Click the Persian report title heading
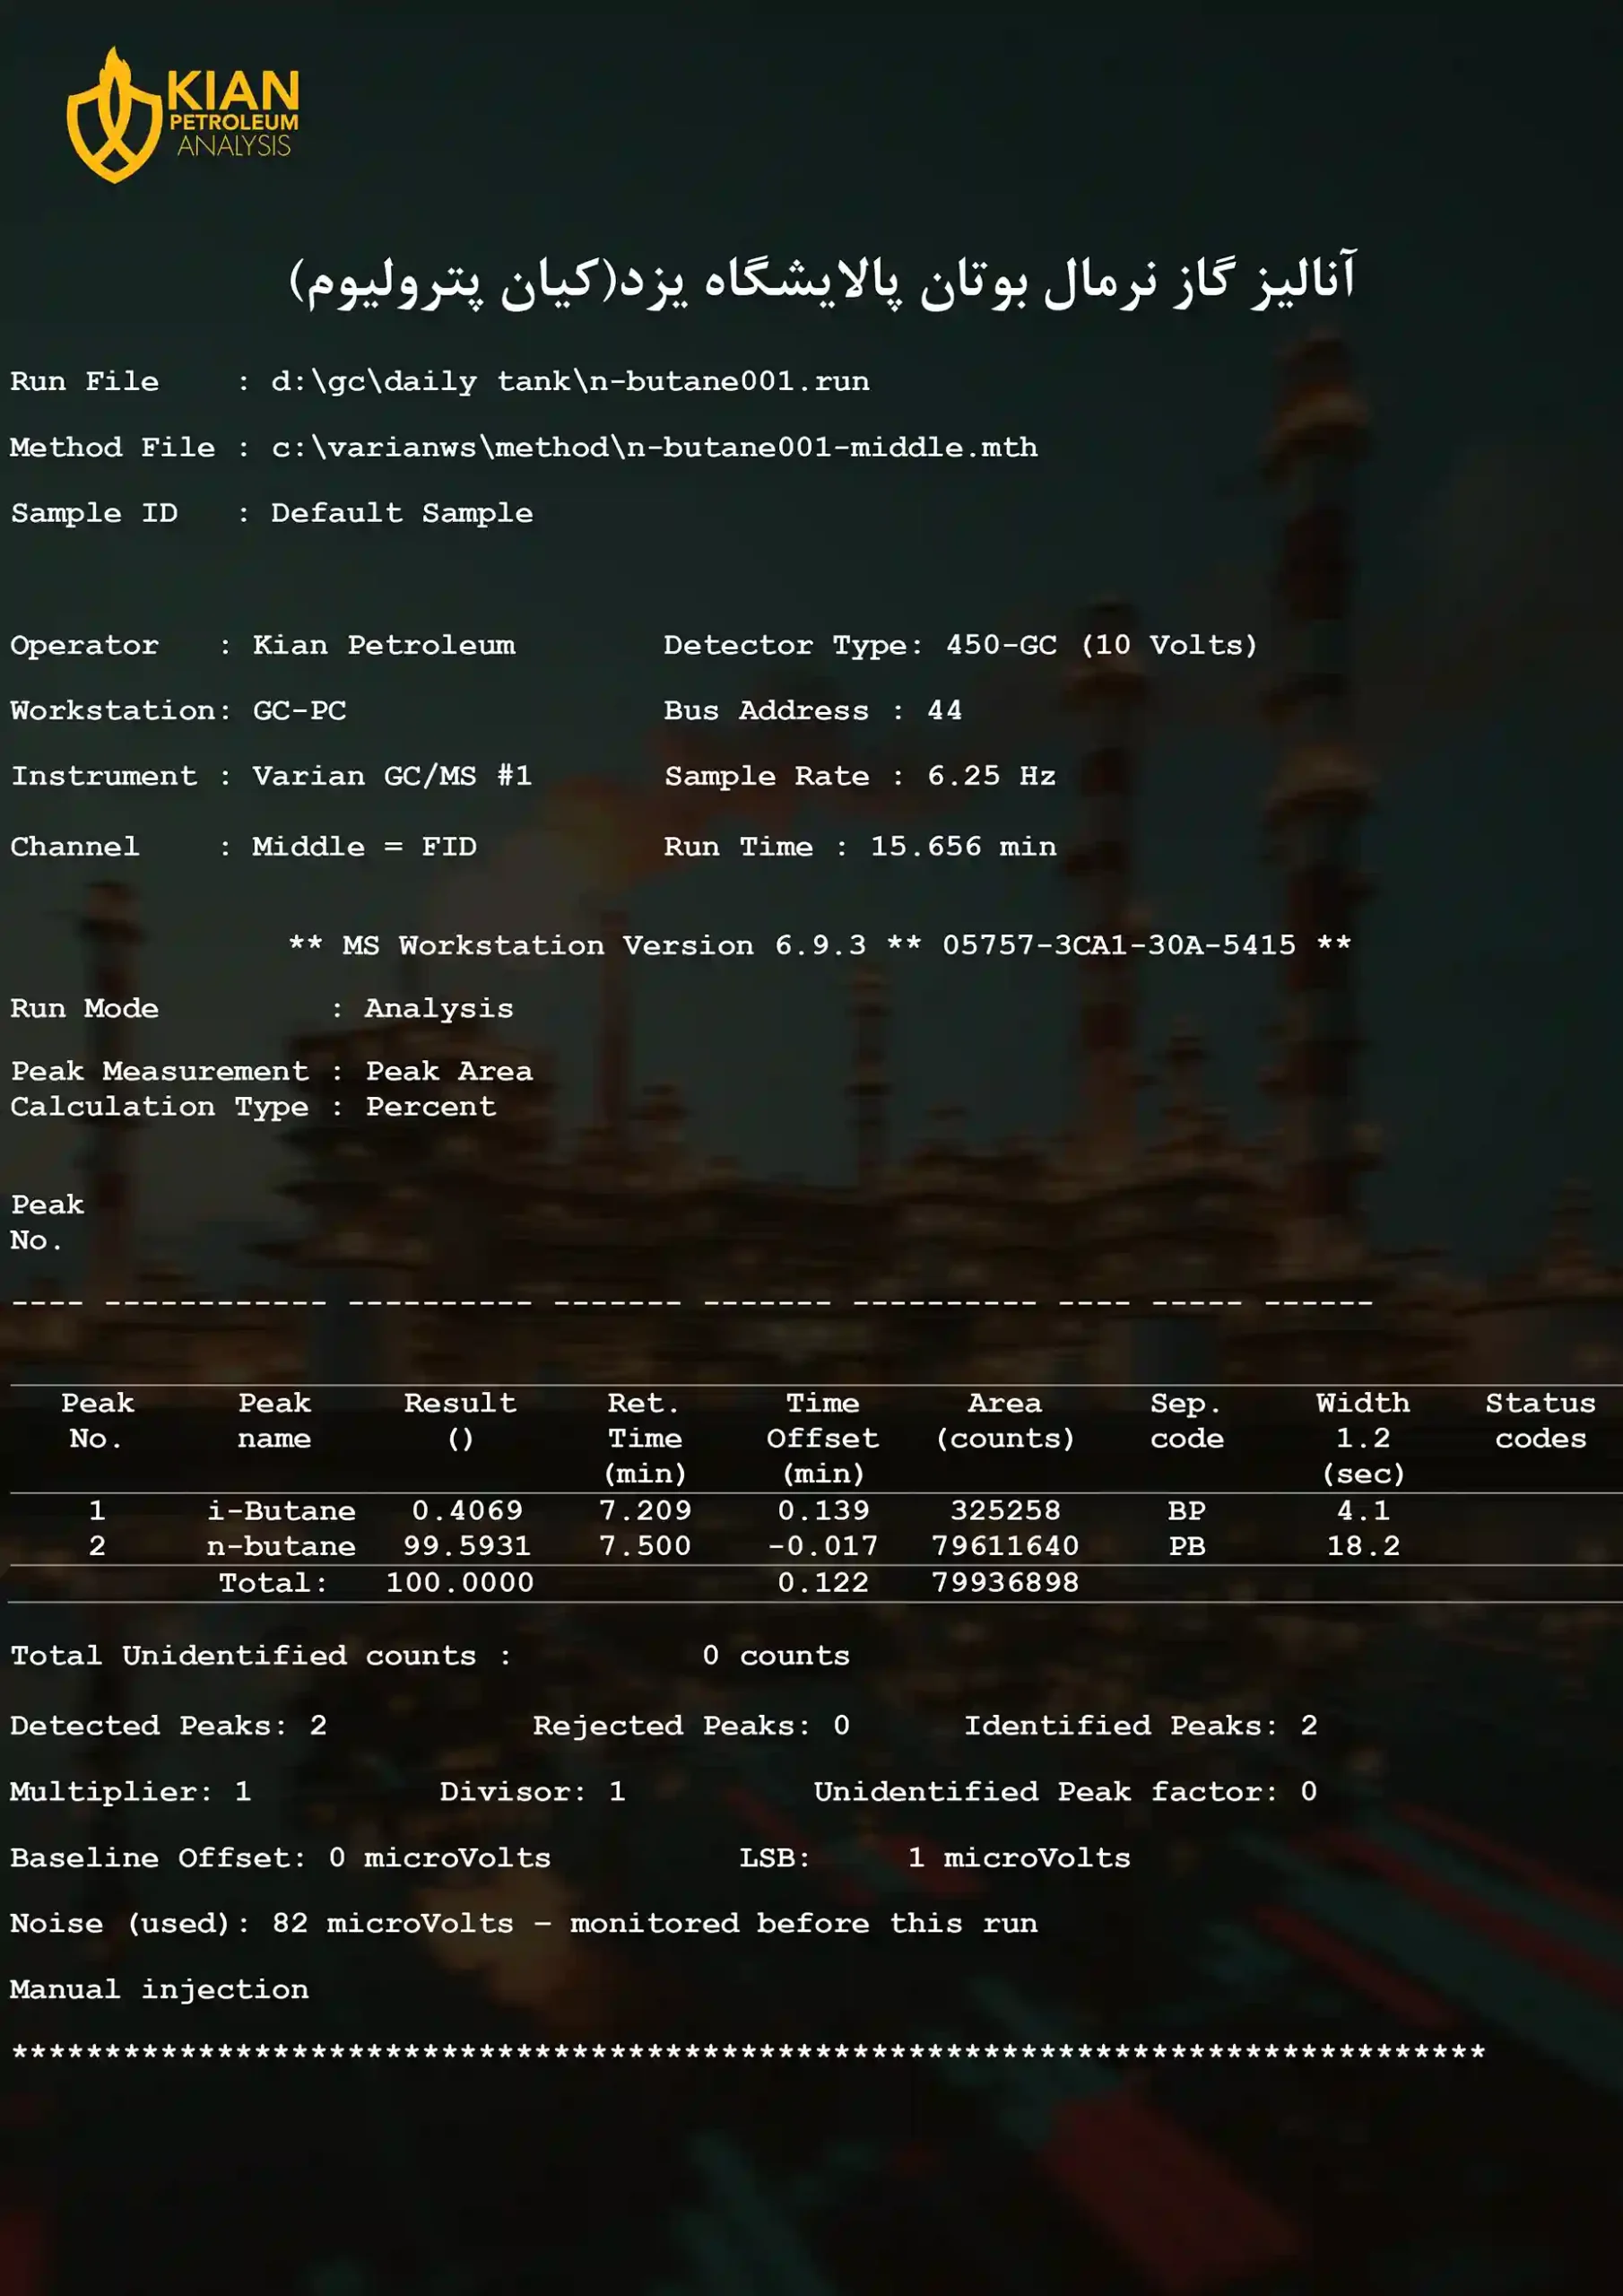The width and height of the screenshot is (1623, 2296). coord(821,280)
